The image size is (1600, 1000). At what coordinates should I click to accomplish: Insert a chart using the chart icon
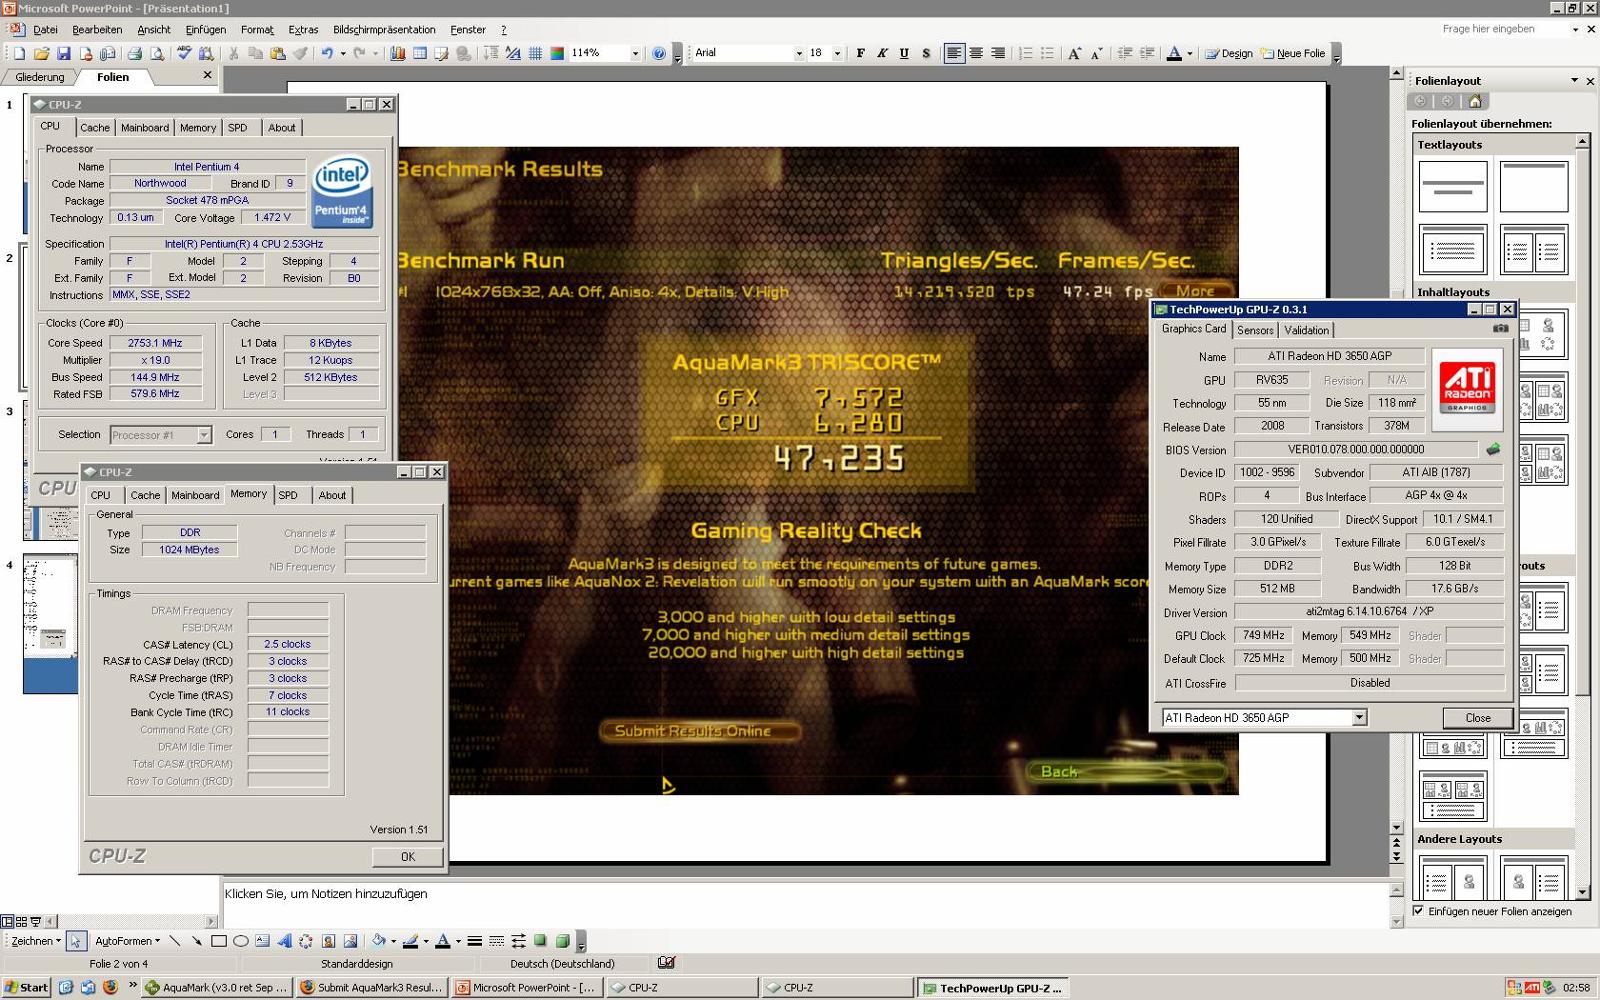point(397,54)
